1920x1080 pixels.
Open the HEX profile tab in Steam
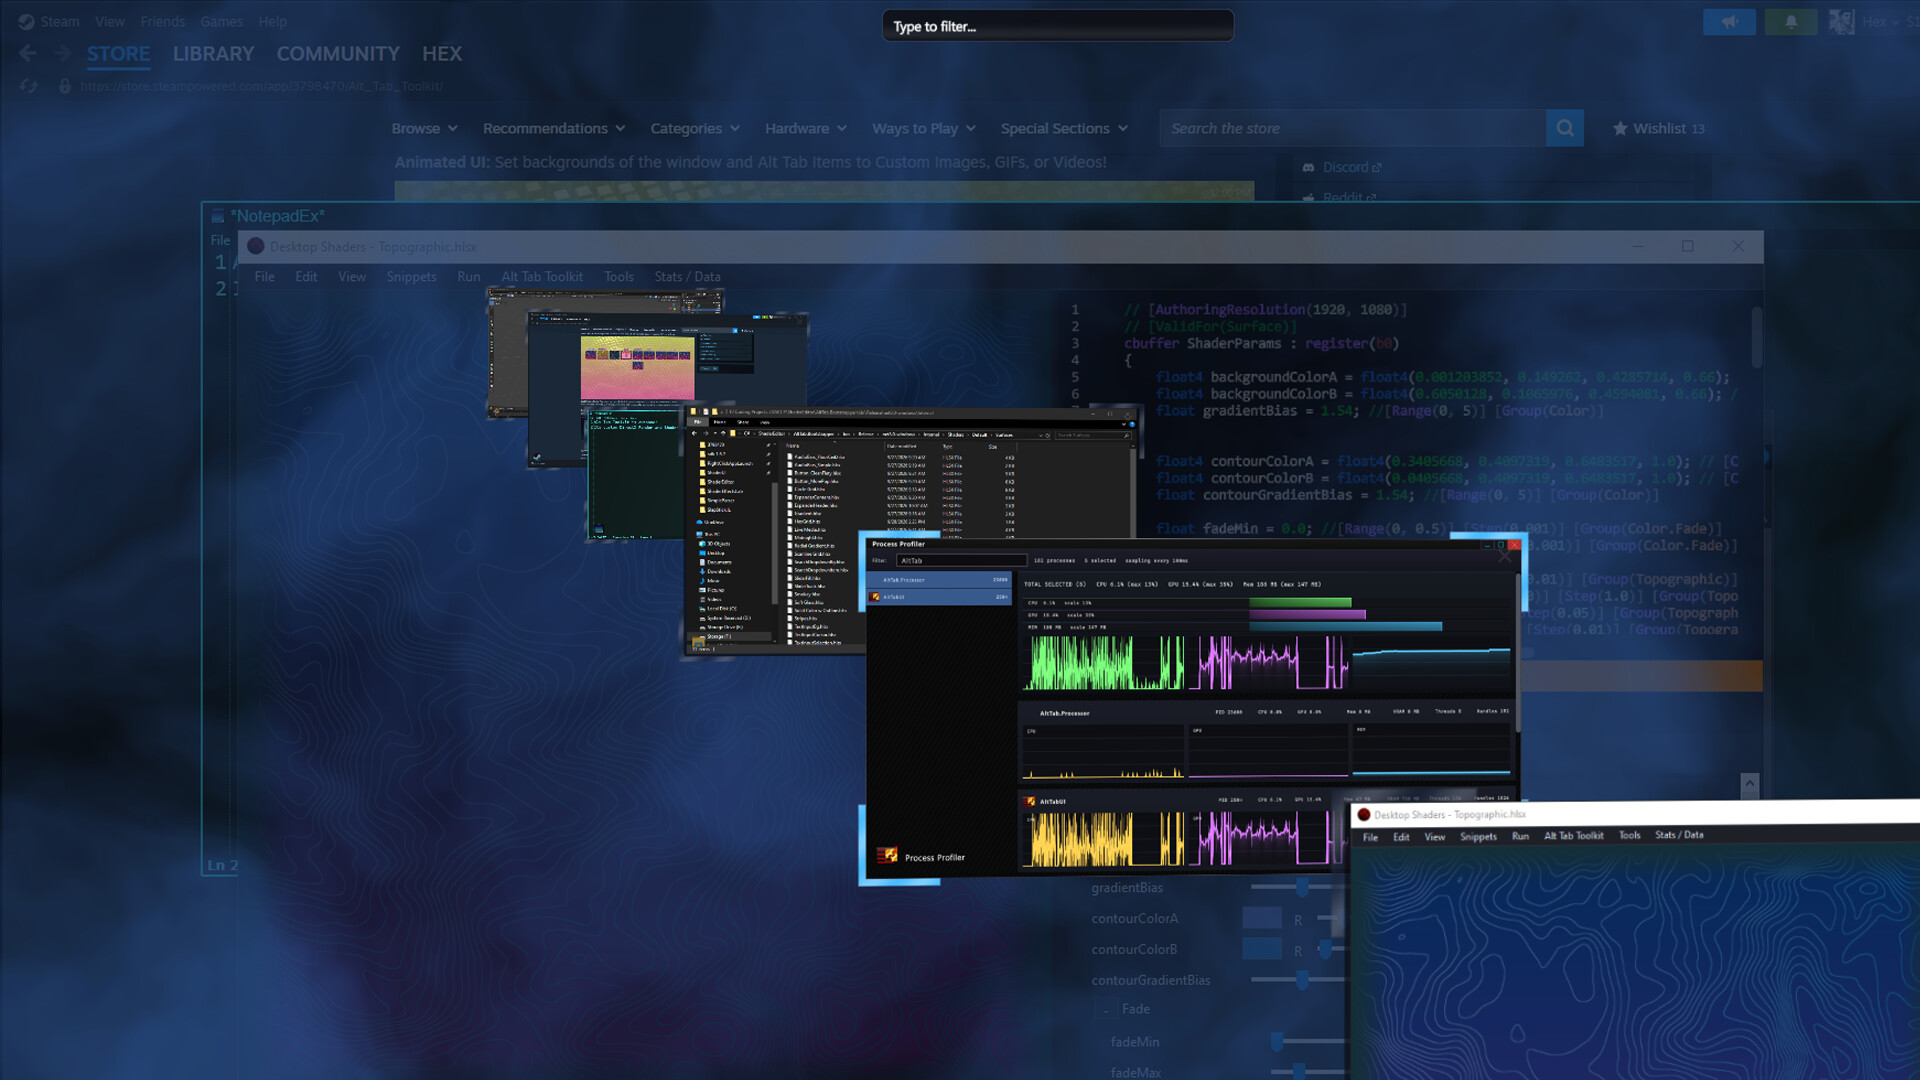pyautogui.click(x=442, y=54)
